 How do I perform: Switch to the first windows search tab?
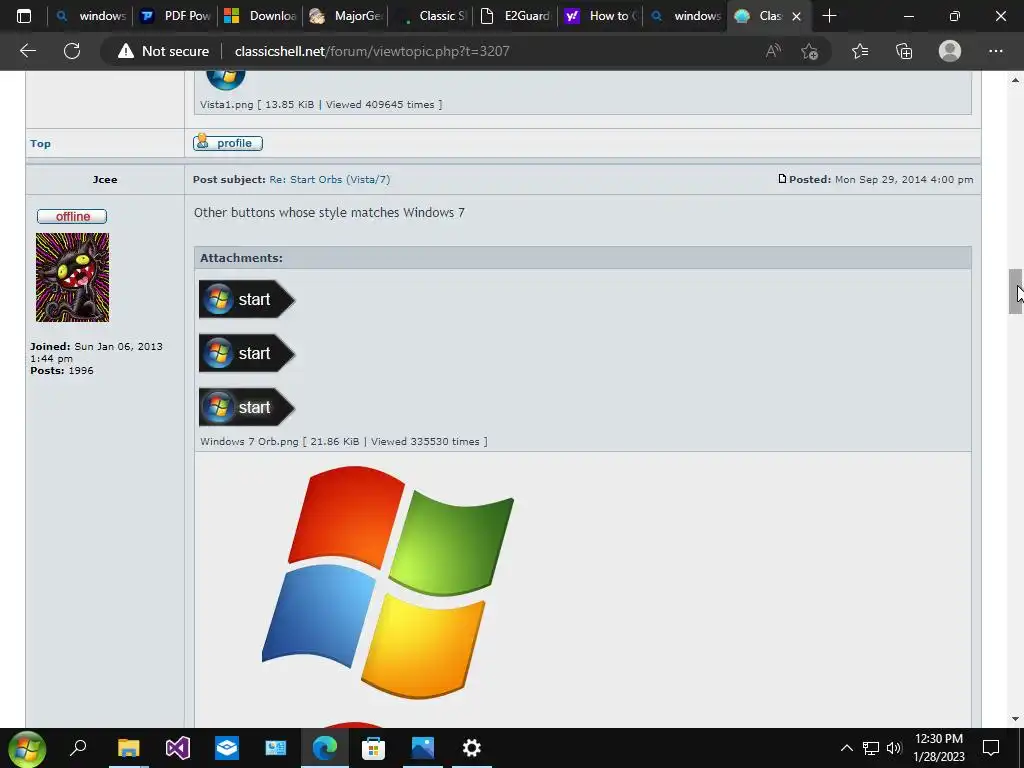pos(91,16)
